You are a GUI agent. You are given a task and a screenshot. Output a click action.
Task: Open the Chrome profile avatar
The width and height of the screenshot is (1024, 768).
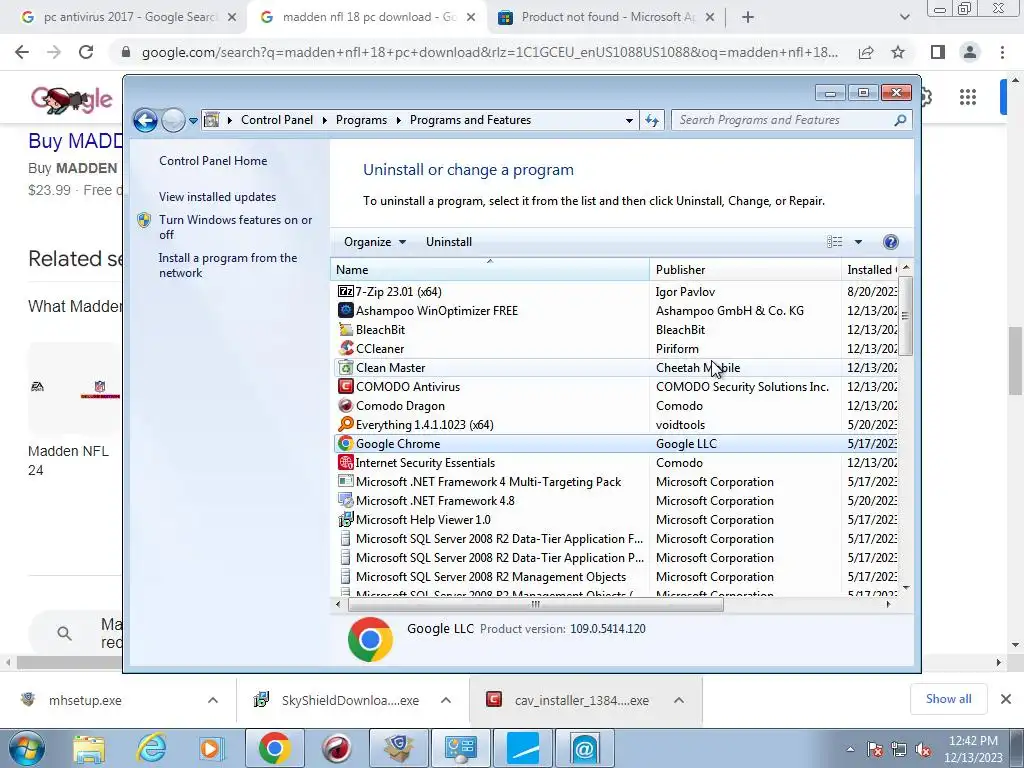click(x=970, y=52)
